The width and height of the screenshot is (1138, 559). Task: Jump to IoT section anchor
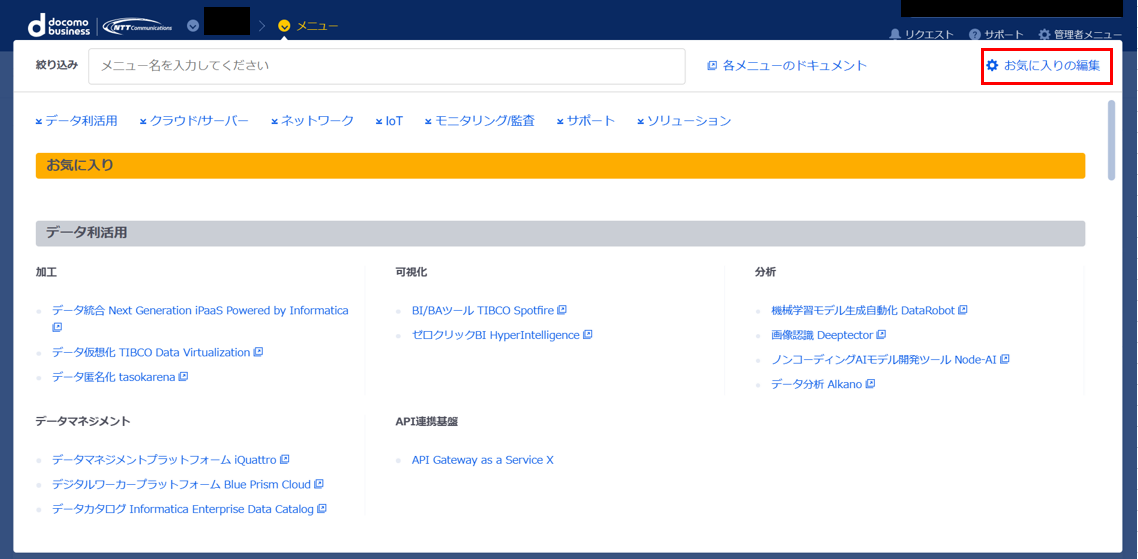[x=389, y=121]
